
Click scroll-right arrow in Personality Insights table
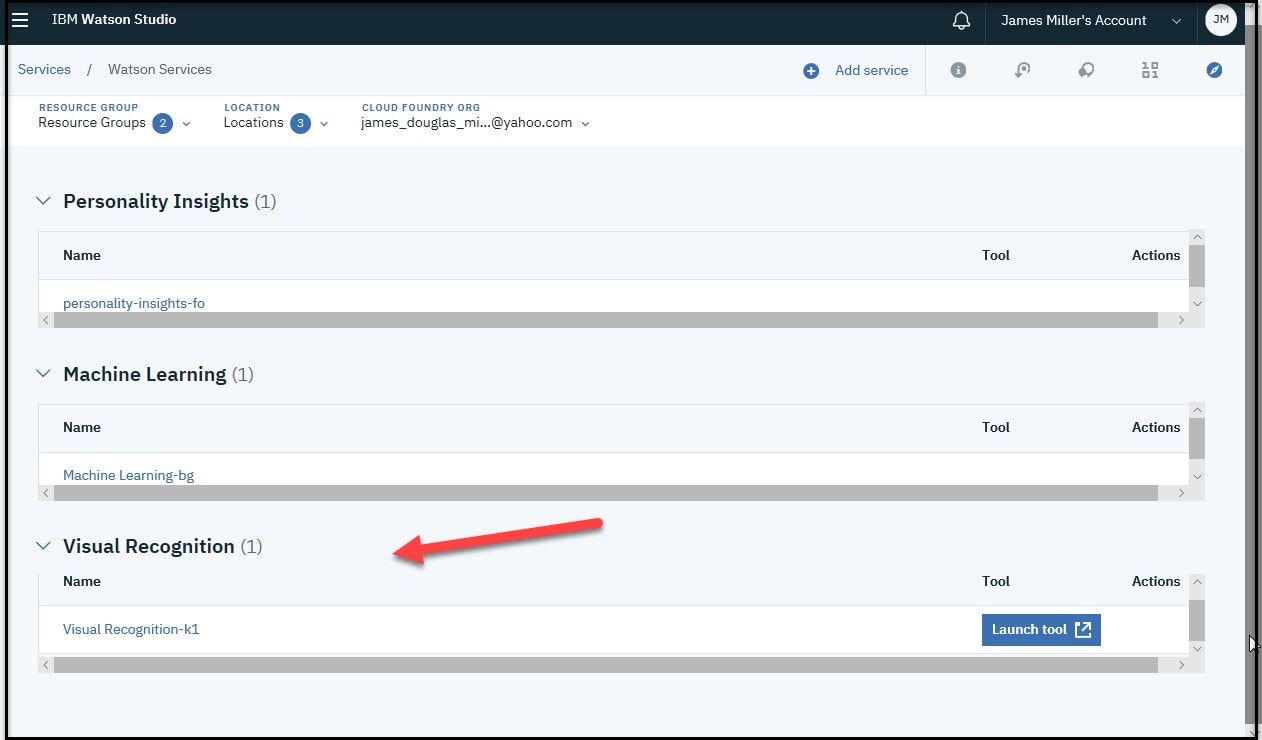click(1181, 320)
